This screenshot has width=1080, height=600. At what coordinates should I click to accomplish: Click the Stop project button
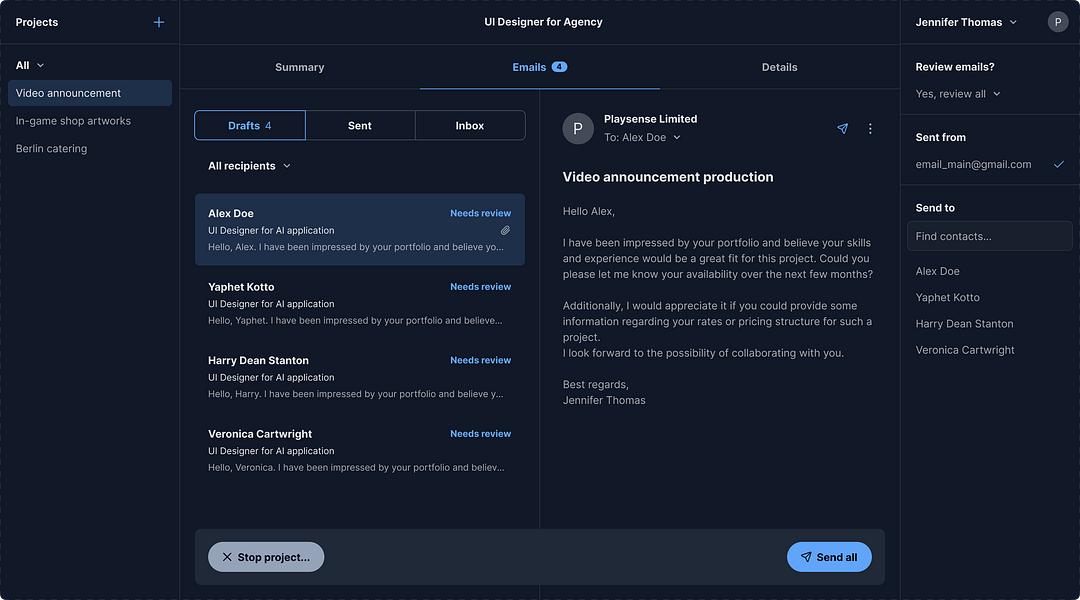click(266, 557)
